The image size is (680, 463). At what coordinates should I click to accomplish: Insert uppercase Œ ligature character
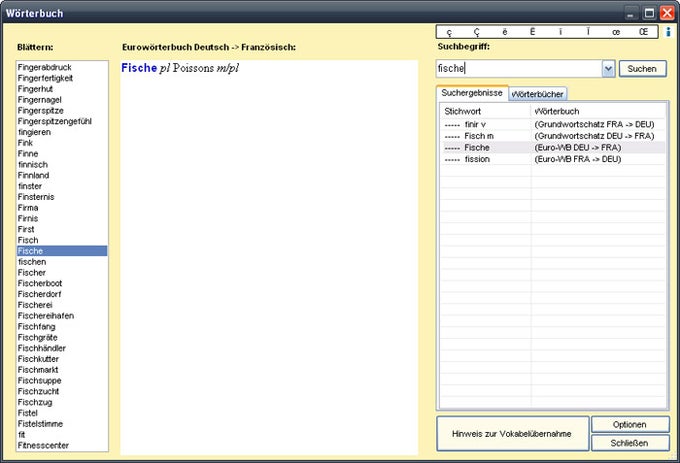tap(644, 32)
